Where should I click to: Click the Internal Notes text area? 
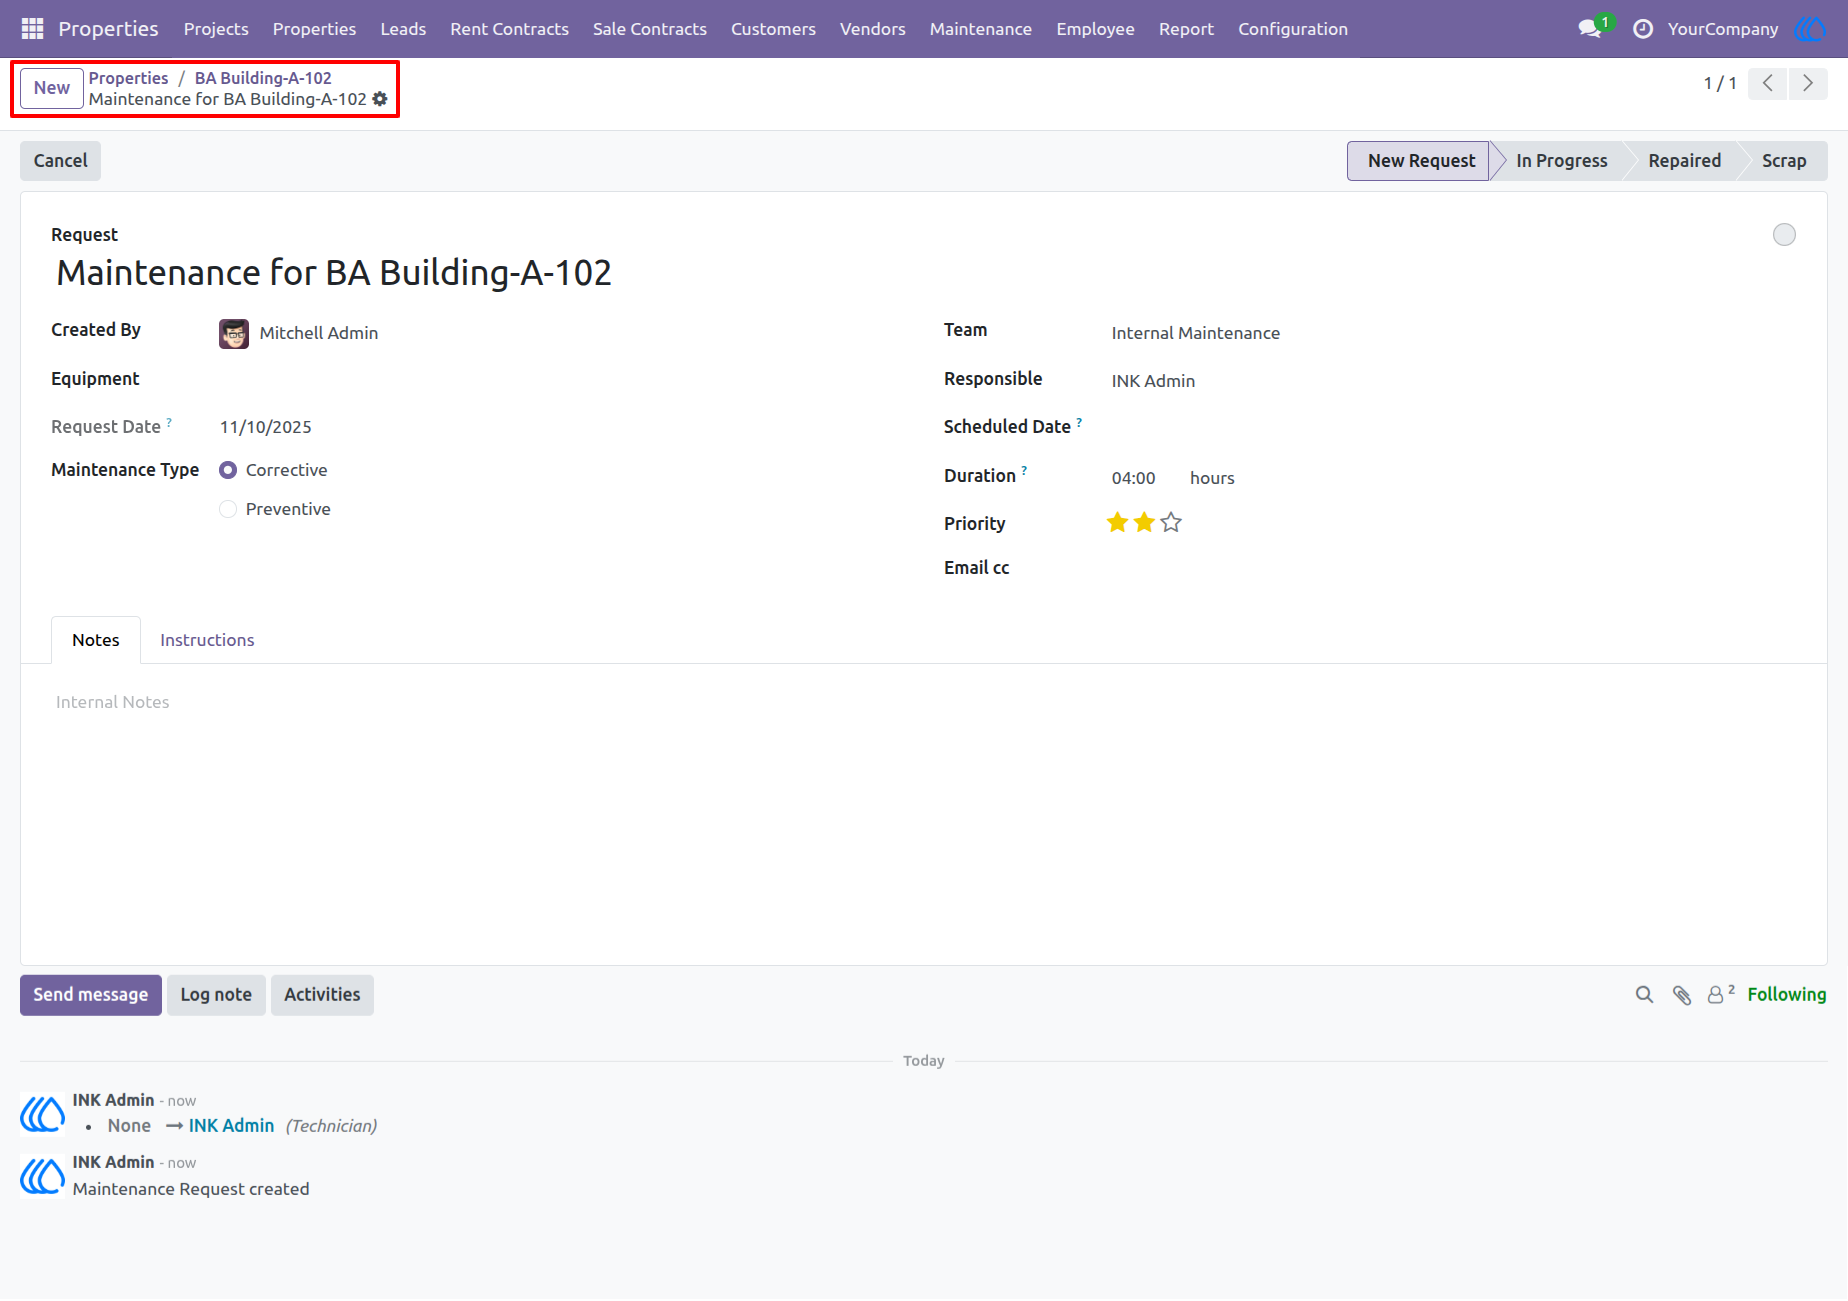point(924,702)
